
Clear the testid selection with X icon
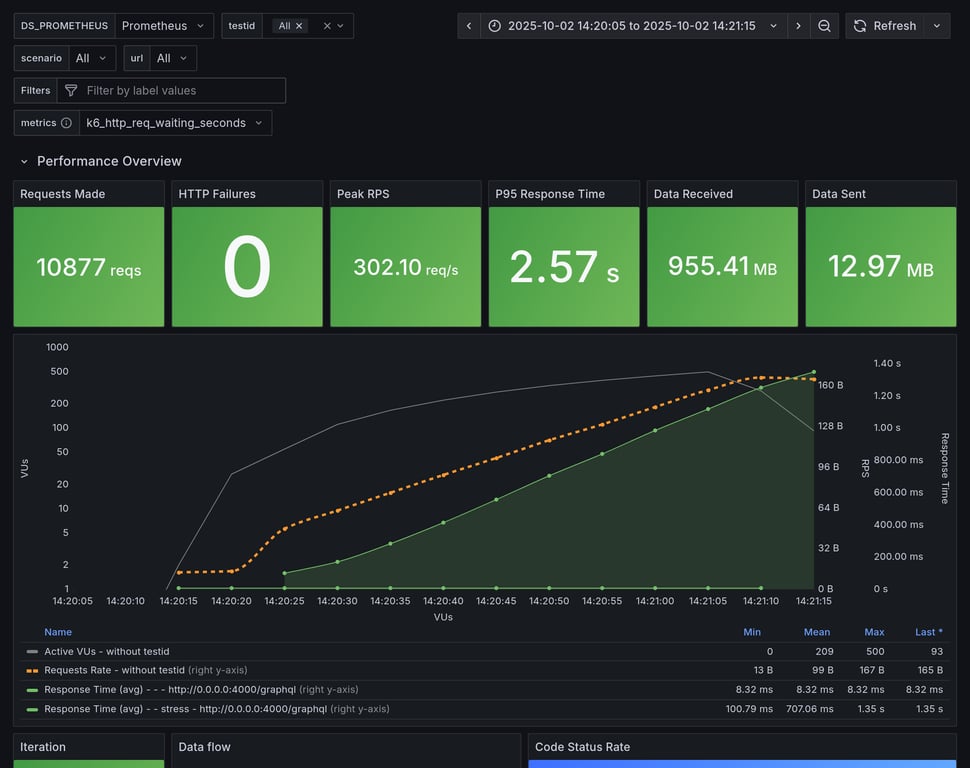[326, 26]
